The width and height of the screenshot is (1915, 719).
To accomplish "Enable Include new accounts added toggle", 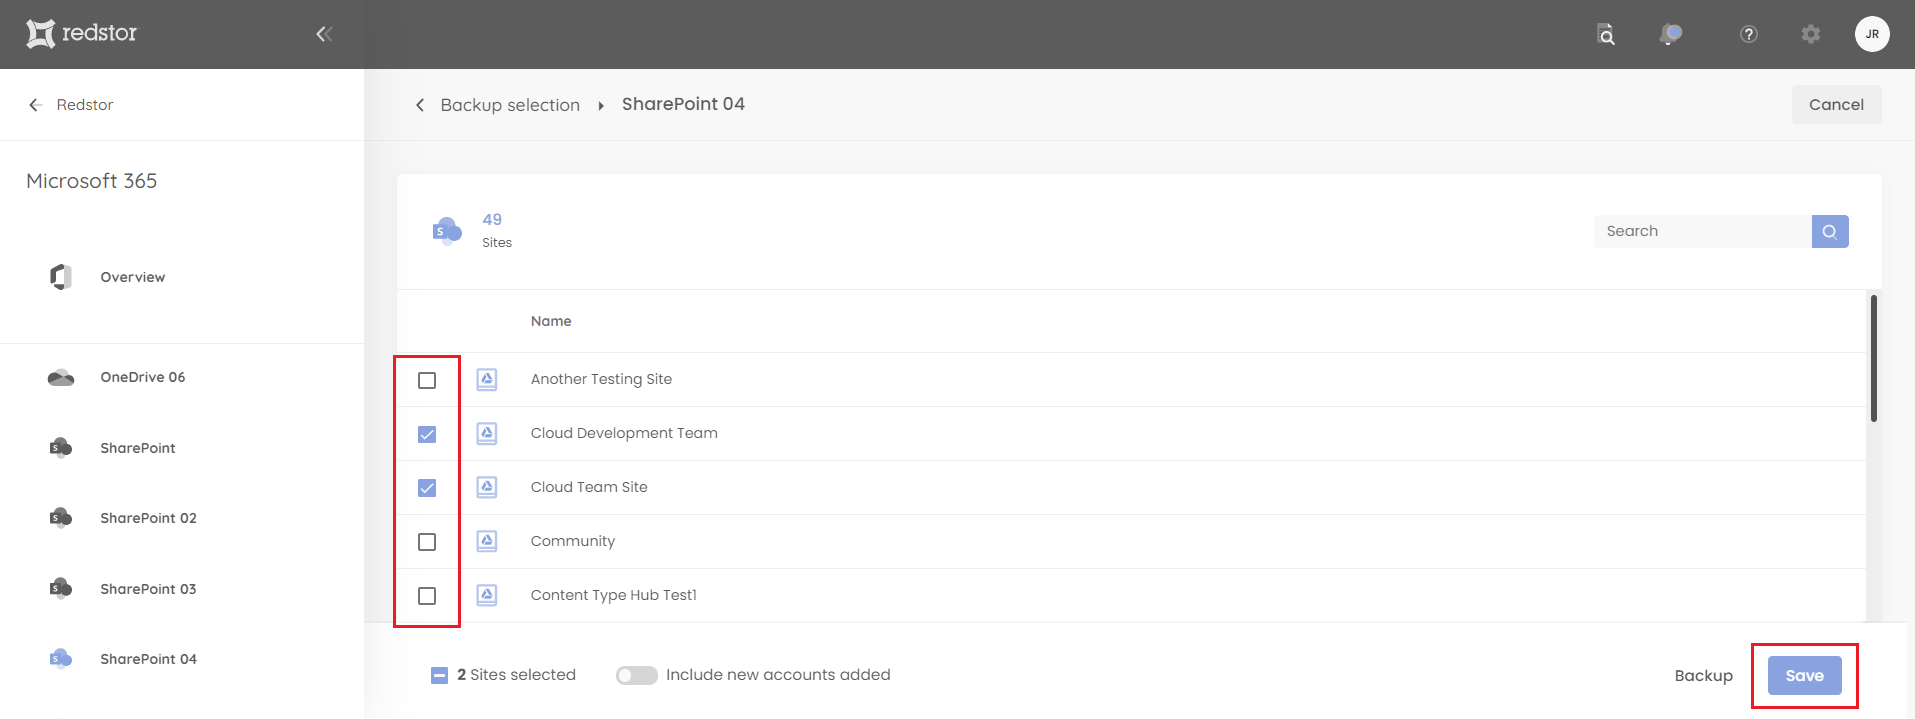I will (637, 675).
